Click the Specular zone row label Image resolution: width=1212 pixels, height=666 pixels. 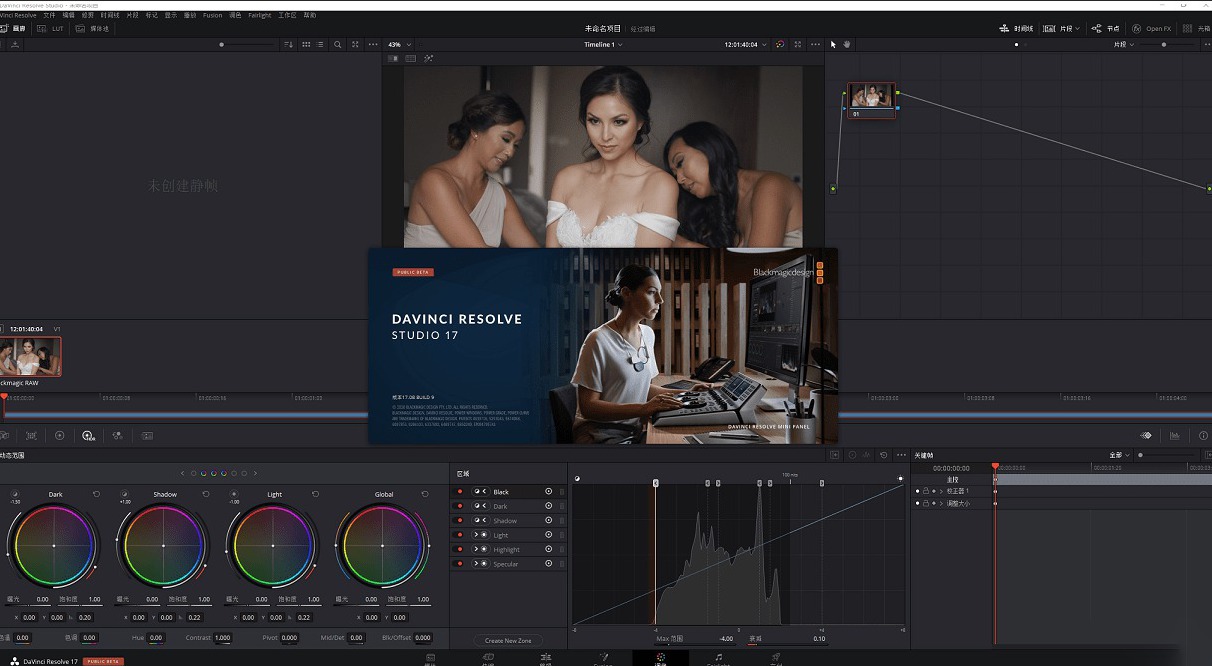point(505,564)
